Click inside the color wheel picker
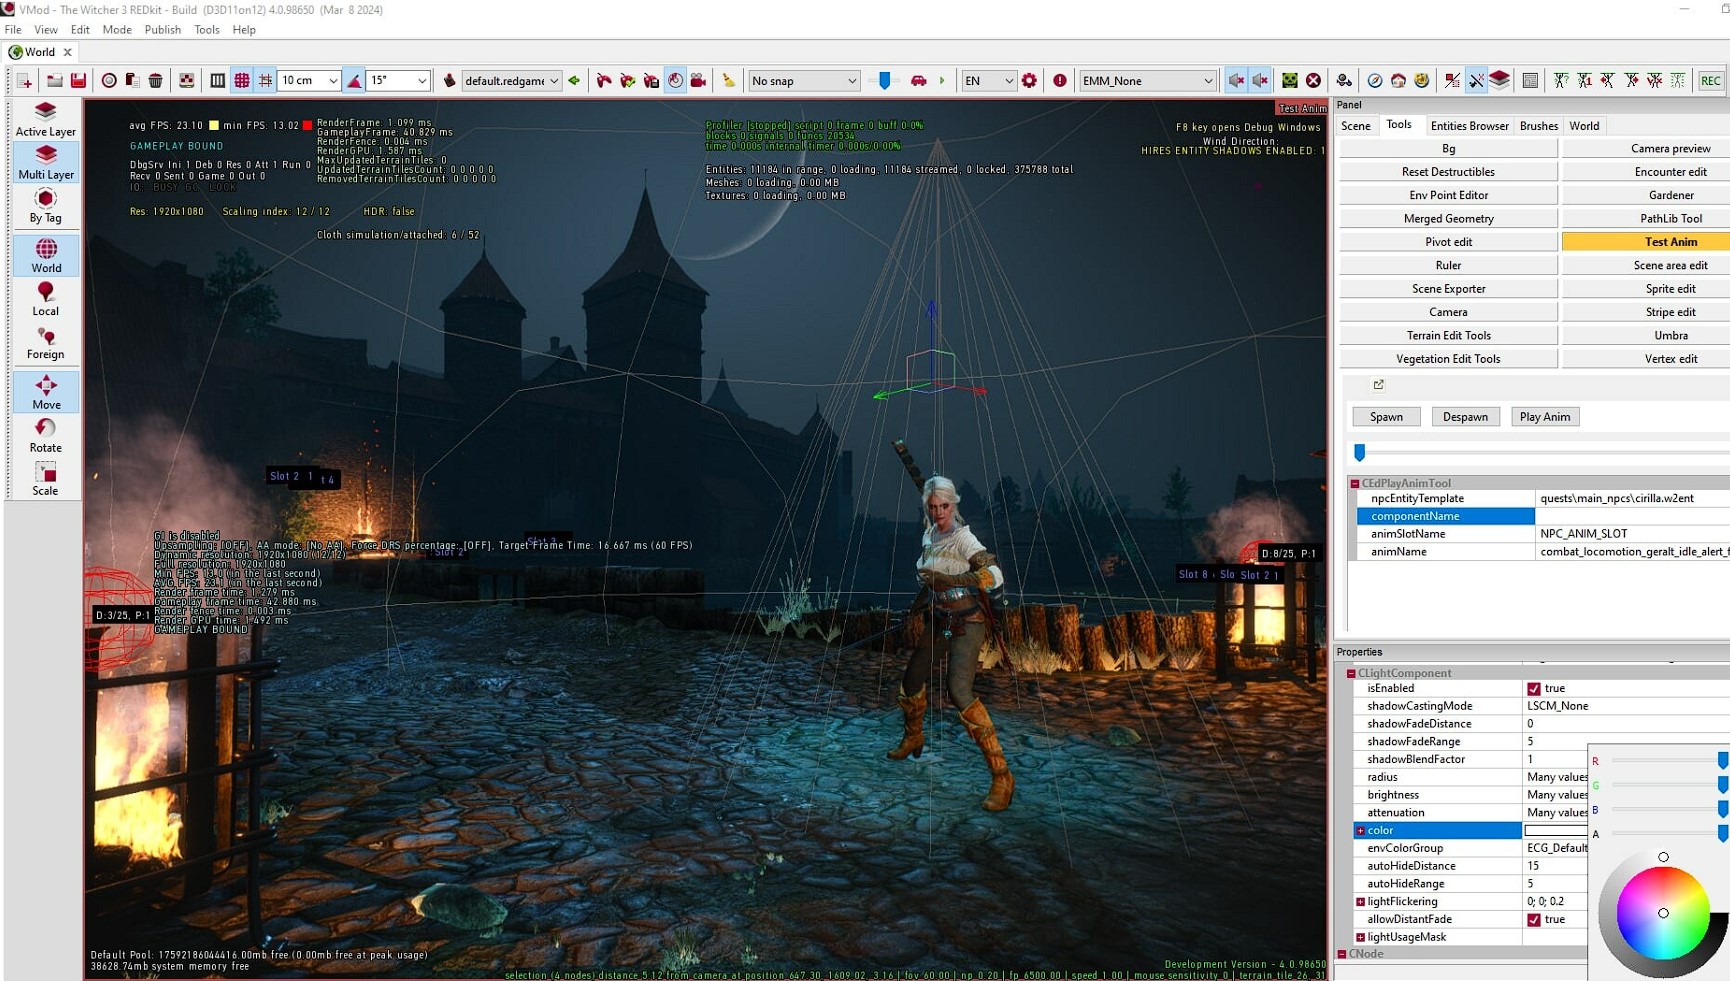1730x981 pixels. click(1663, 913)
